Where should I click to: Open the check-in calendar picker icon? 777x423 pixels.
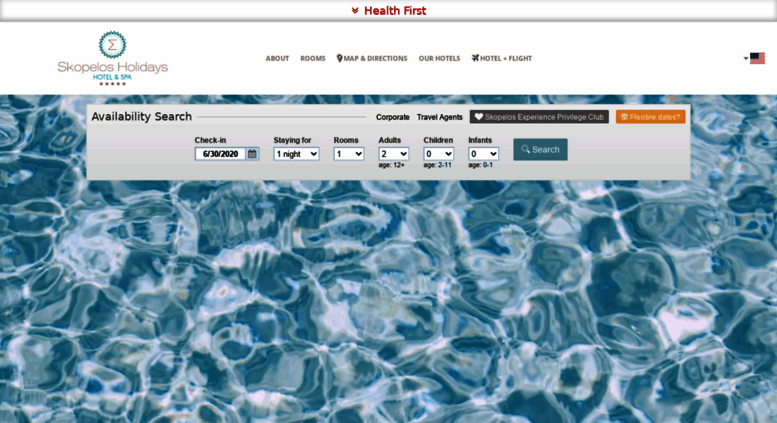[x=252, y=154]
